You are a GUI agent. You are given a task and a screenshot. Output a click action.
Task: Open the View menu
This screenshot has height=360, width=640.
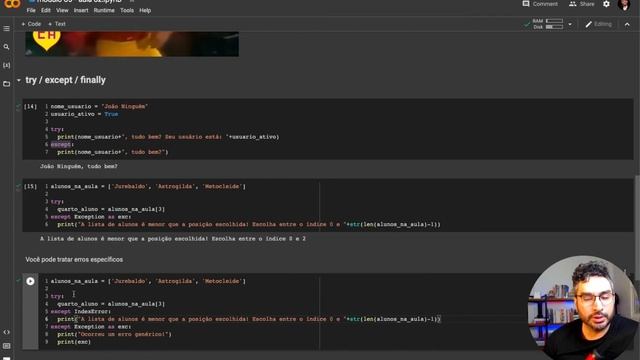coord(62,11)
